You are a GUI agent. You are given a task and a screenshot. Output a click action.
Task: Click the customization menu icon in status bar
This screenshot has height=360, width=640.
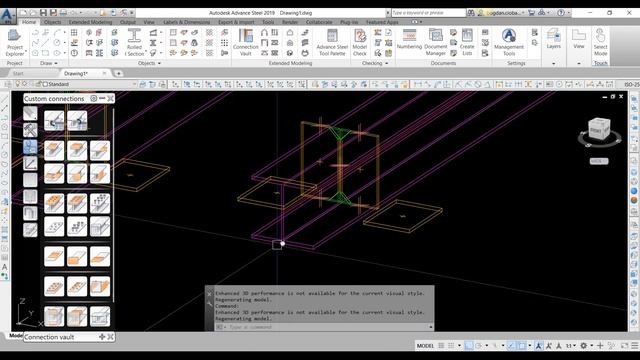click(x=635, y=346)
